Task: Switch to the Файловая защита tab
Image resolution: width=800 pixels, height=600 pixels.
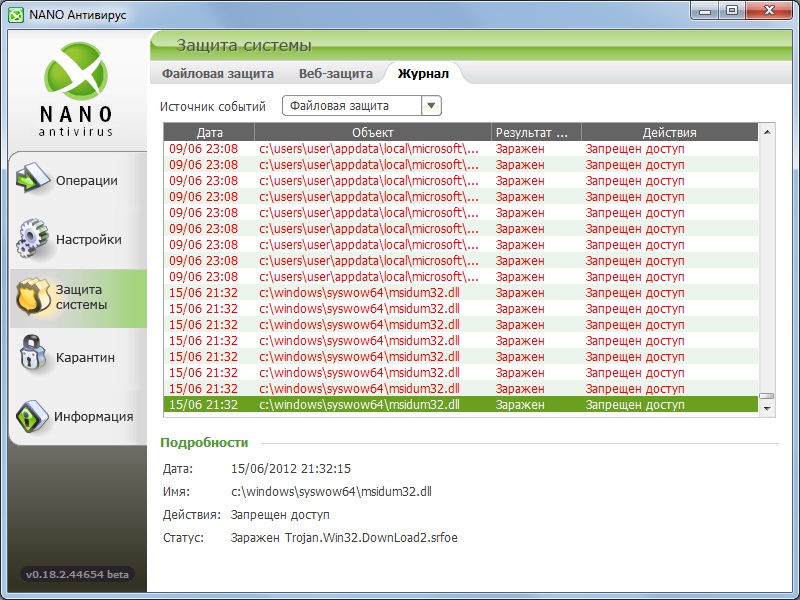Action: (217, 73)
